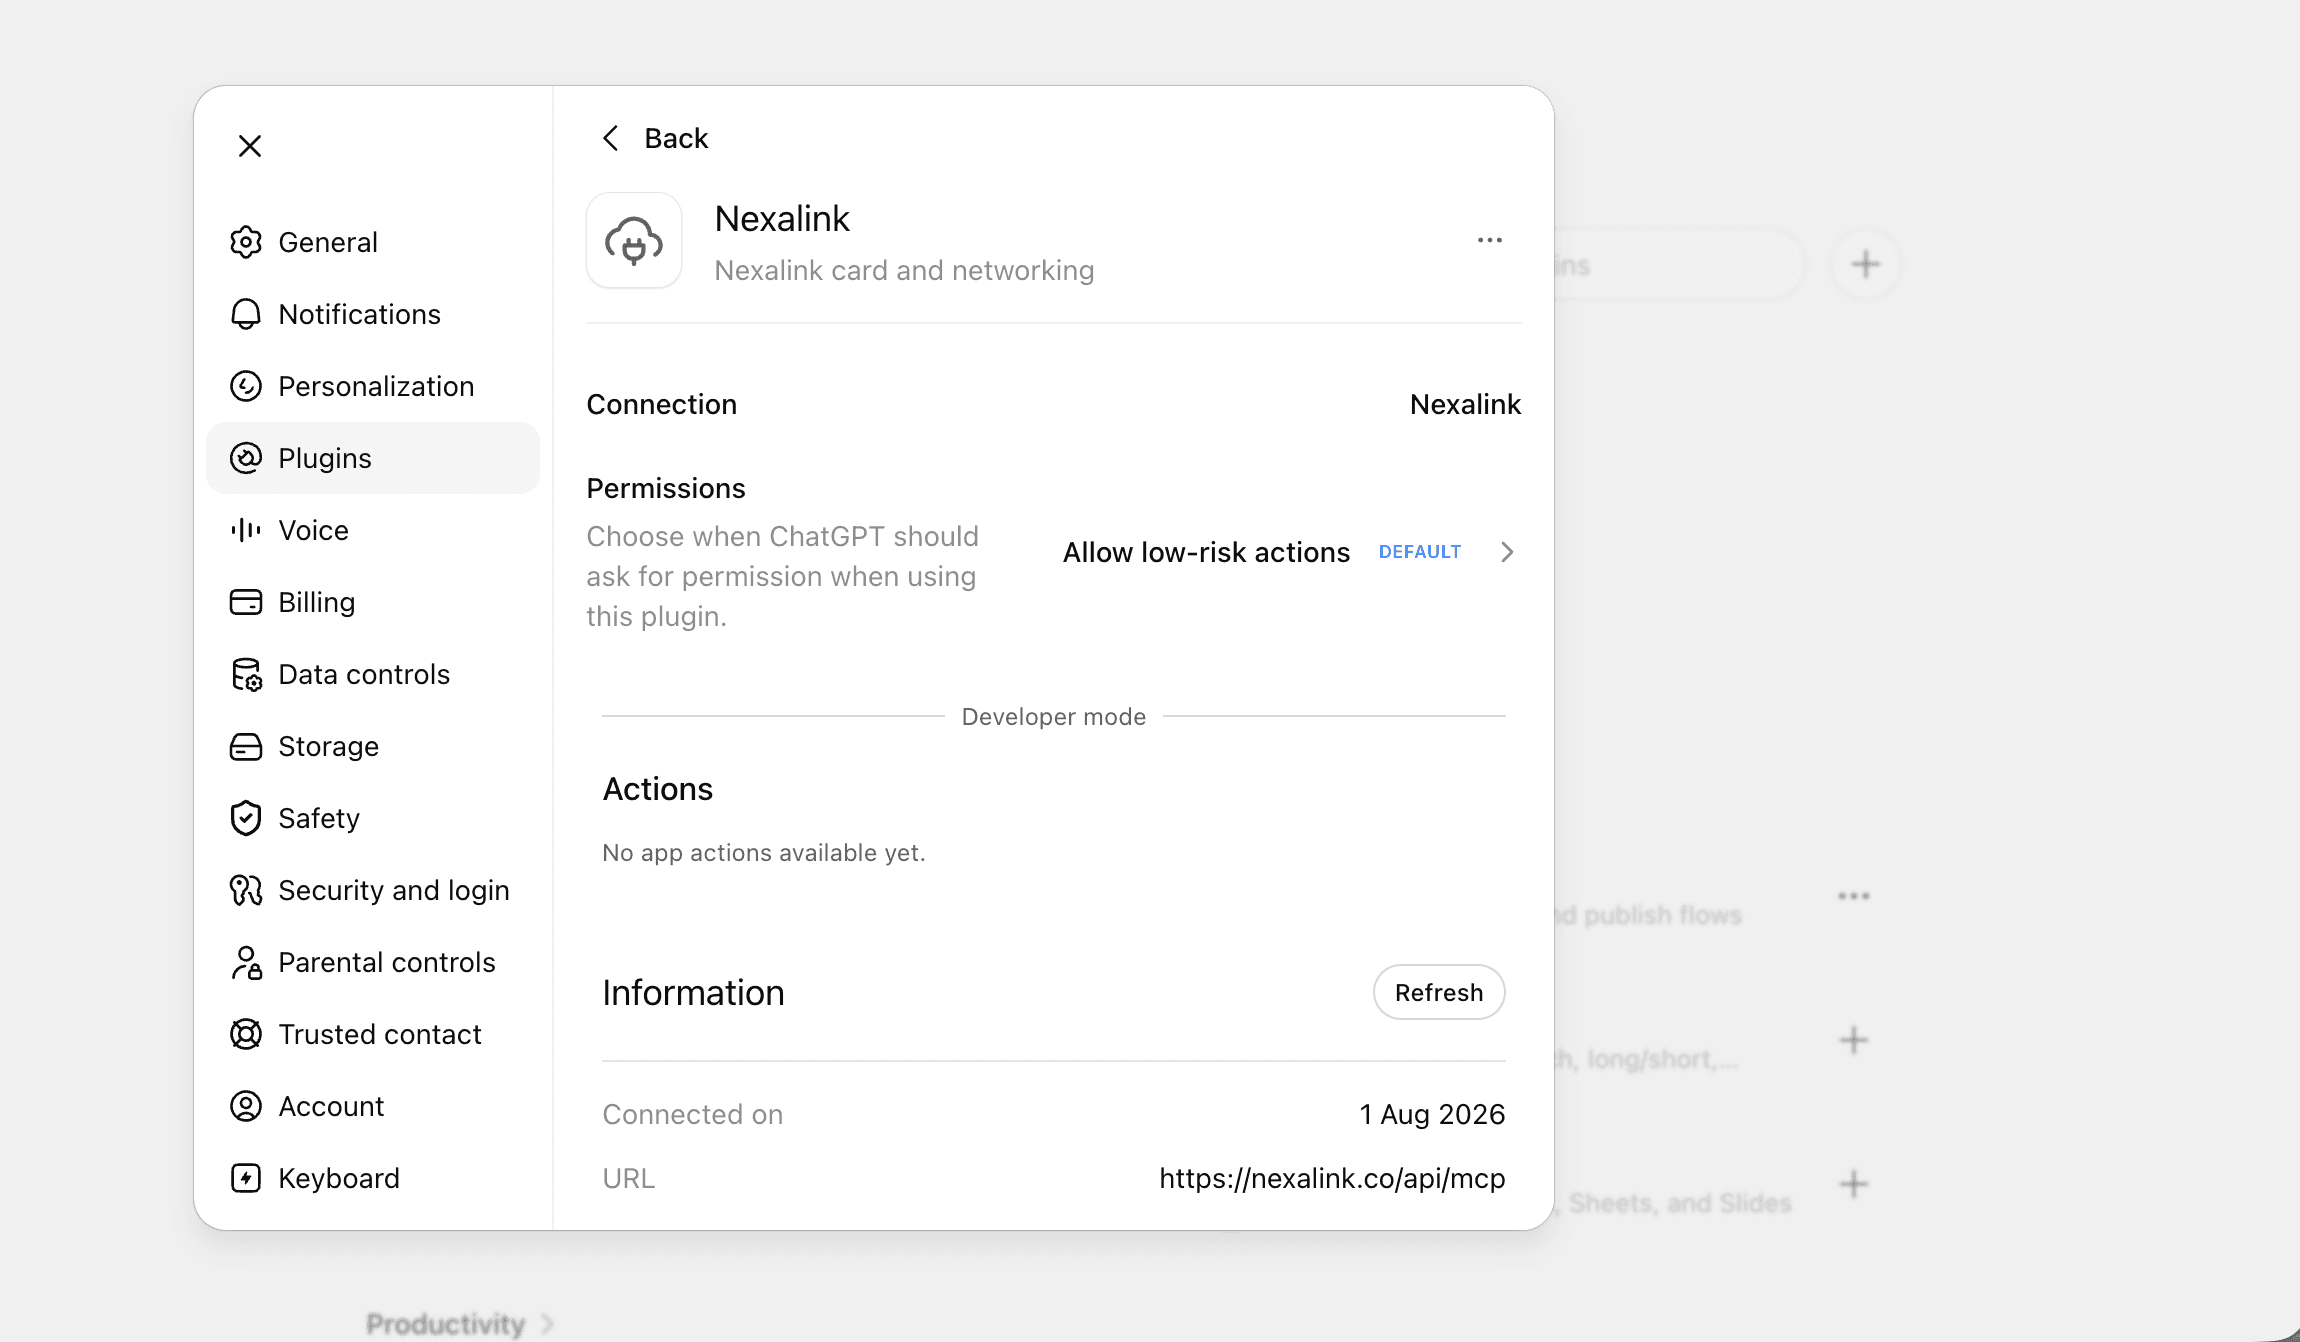Expand the chevron next to Productivity

tap(547, 1324)
